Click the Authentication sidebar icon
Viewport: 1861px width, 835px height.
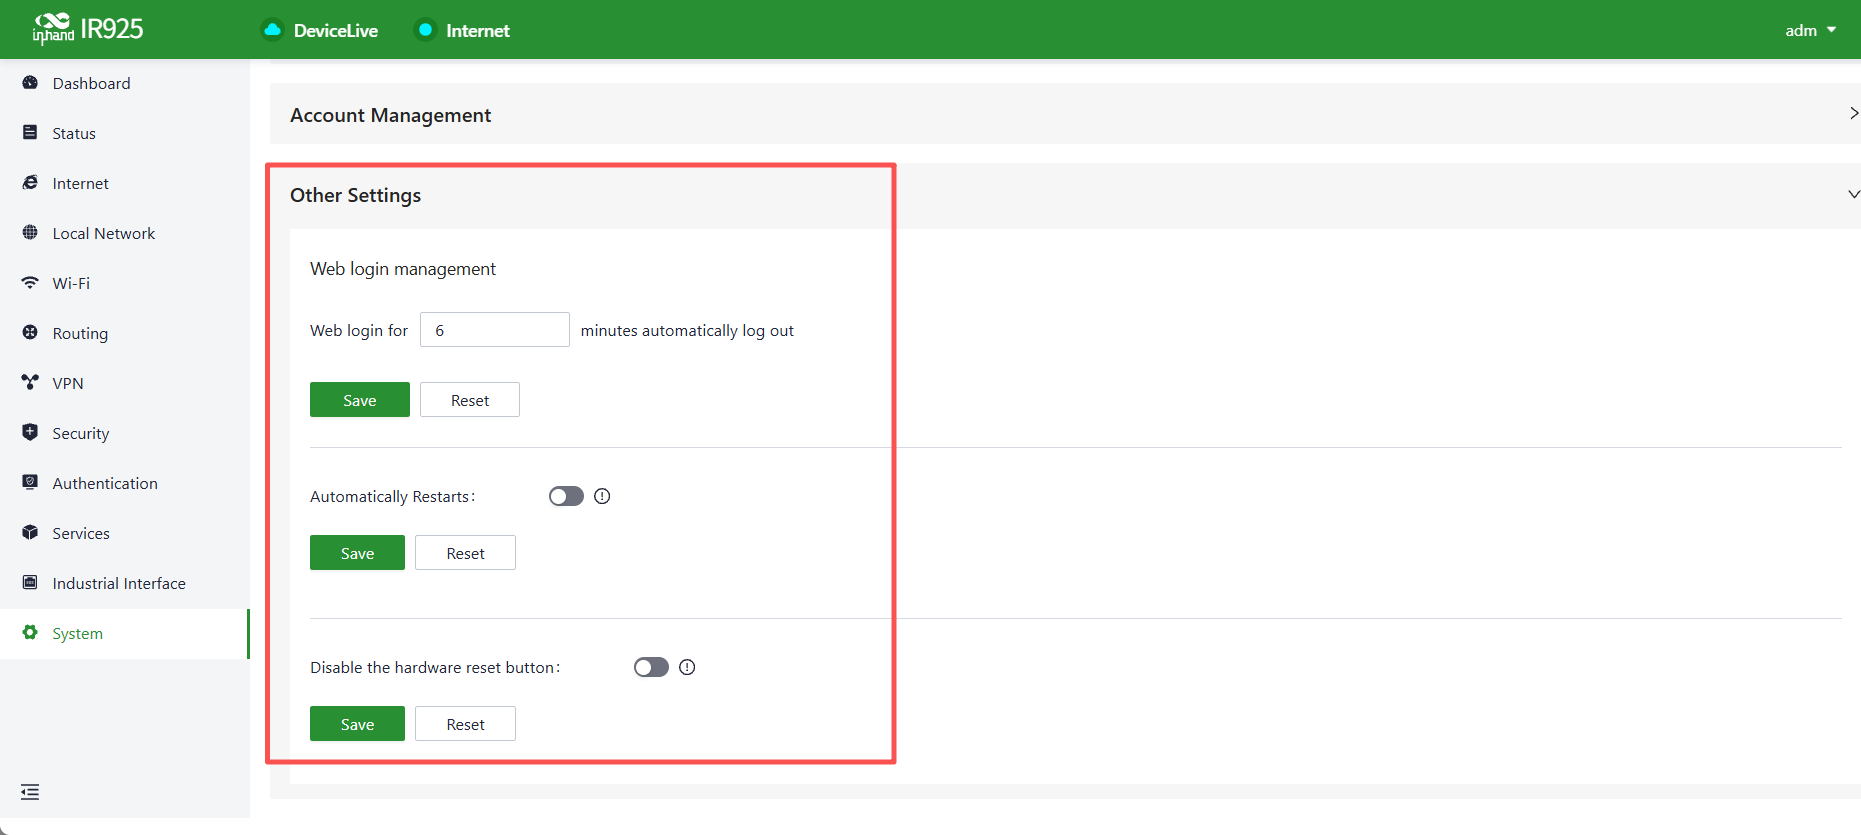click(30, 483)
